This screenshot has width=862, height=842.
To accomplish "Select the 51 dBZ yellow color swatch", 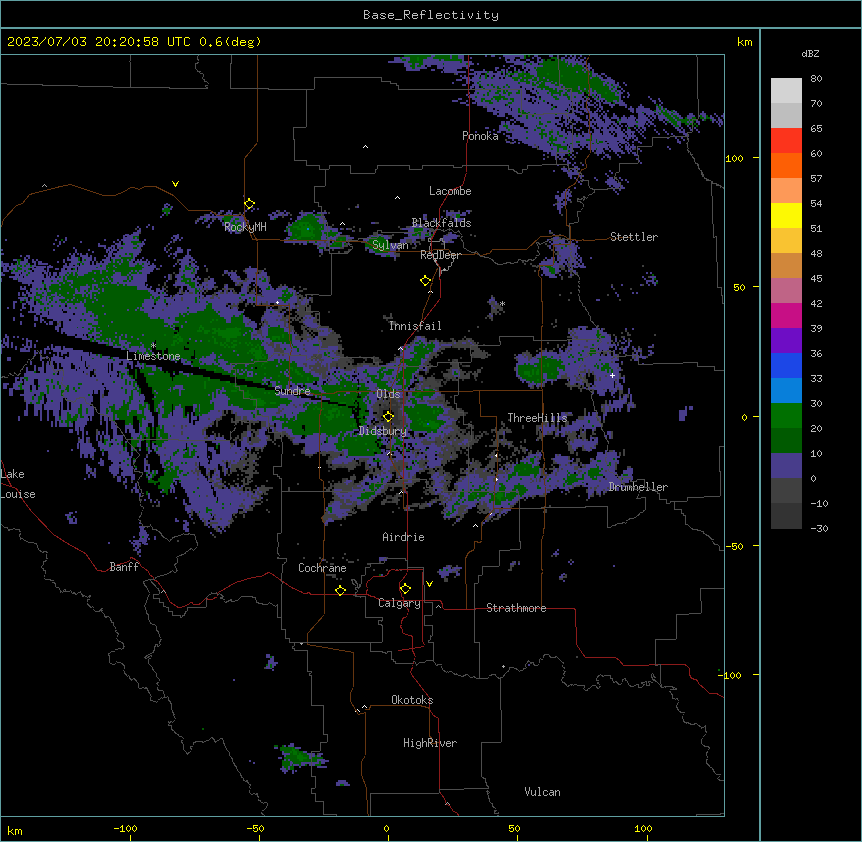I will coord(786,215).
